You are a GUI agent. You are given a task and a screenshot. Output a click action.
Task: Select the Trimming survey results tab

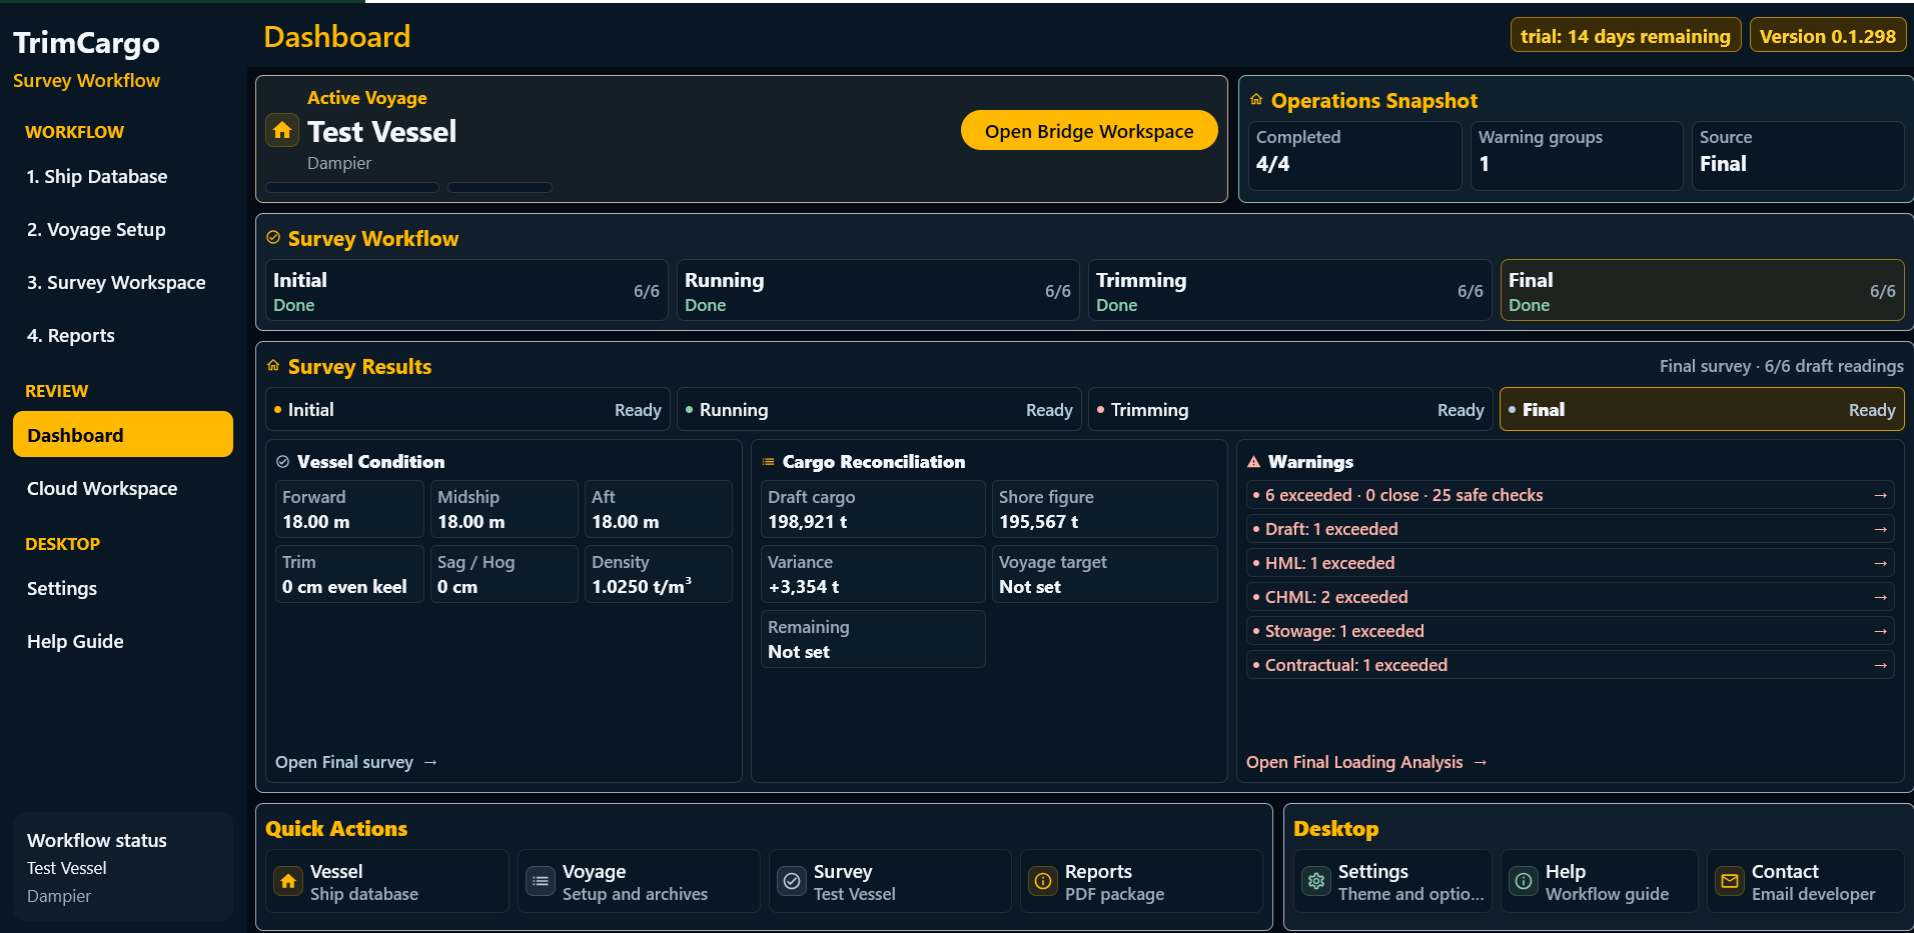point(1290,410)
